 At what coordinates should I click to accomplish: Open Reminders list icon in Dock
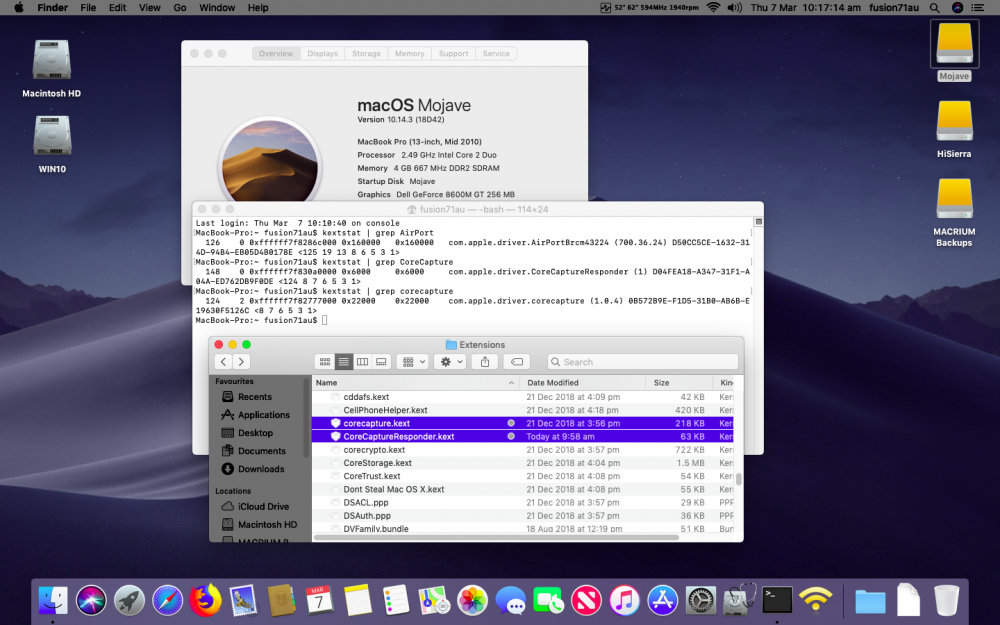(x=396, y=600)
